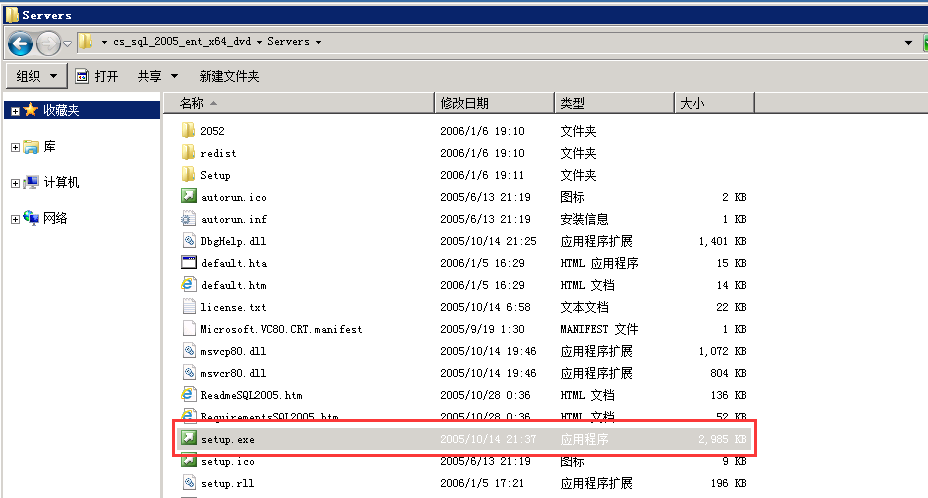The height and width of the screenshot is (498, 928).
Task: Click the 新建文件夹 new folder button
Action: tap(229, 76)
